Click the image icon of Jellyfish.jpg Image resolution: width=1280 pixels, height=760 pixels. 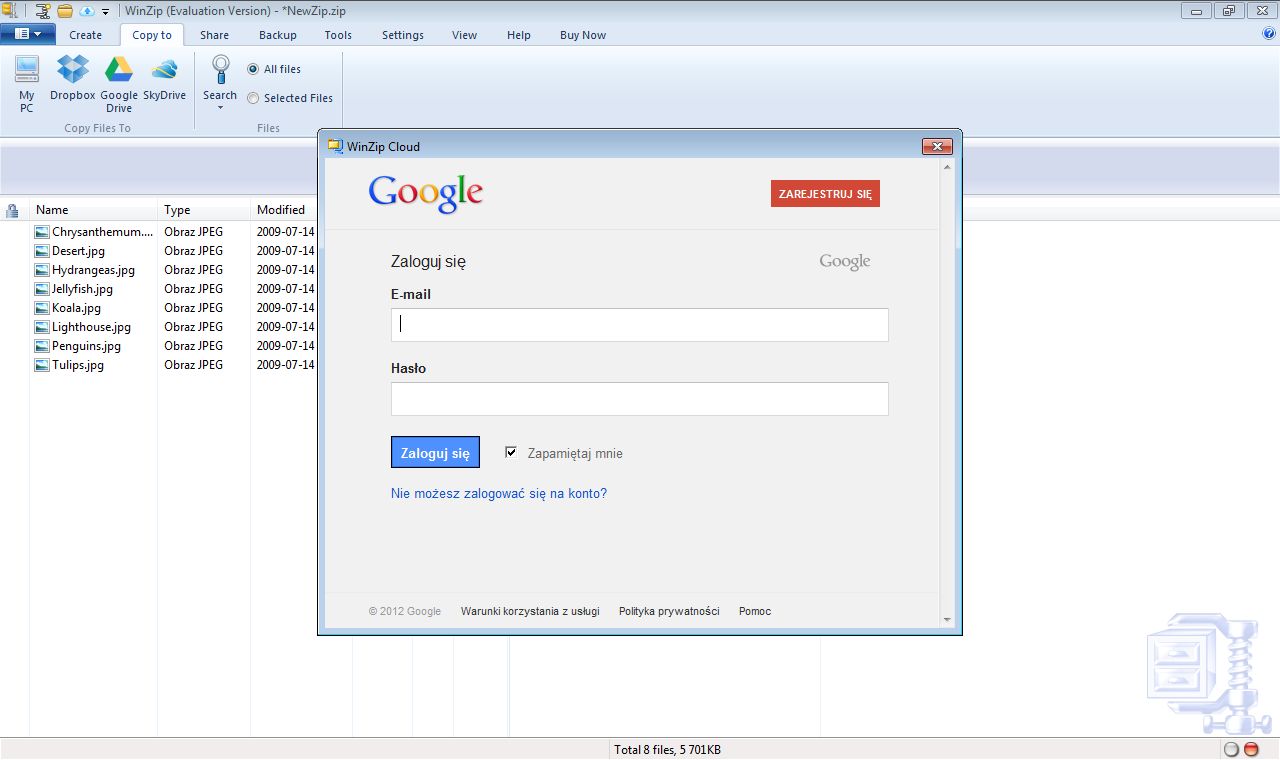click(x=41, y=289)
